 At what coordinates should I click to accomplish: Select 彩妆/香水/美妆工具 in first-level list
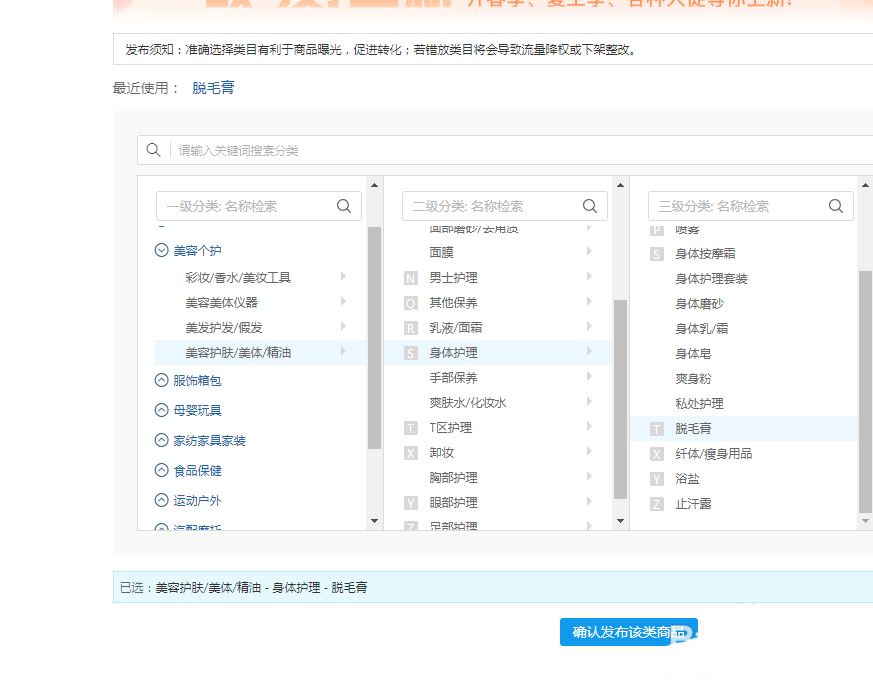tap(238, 277)
